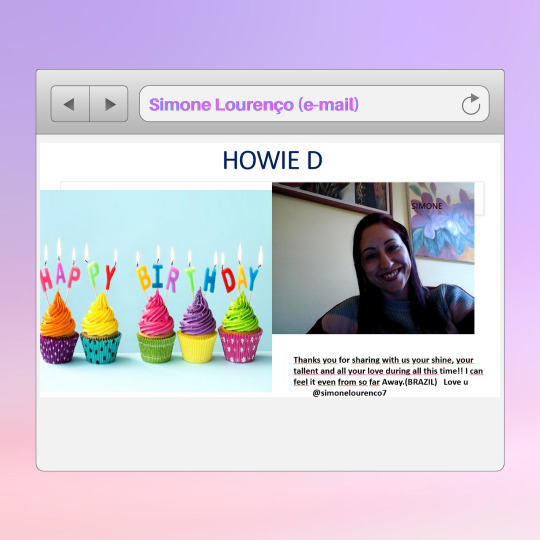This screenshot has width=540, height=540.
Task: Go forward with the right arrow button
Action: [109, 104]
